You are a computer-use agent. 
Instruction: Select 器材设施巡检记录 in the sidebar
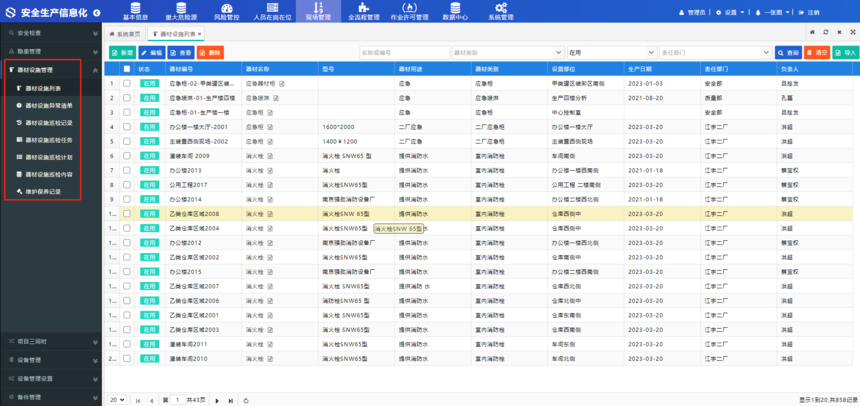pyautogui.click(x=48, y=122)
